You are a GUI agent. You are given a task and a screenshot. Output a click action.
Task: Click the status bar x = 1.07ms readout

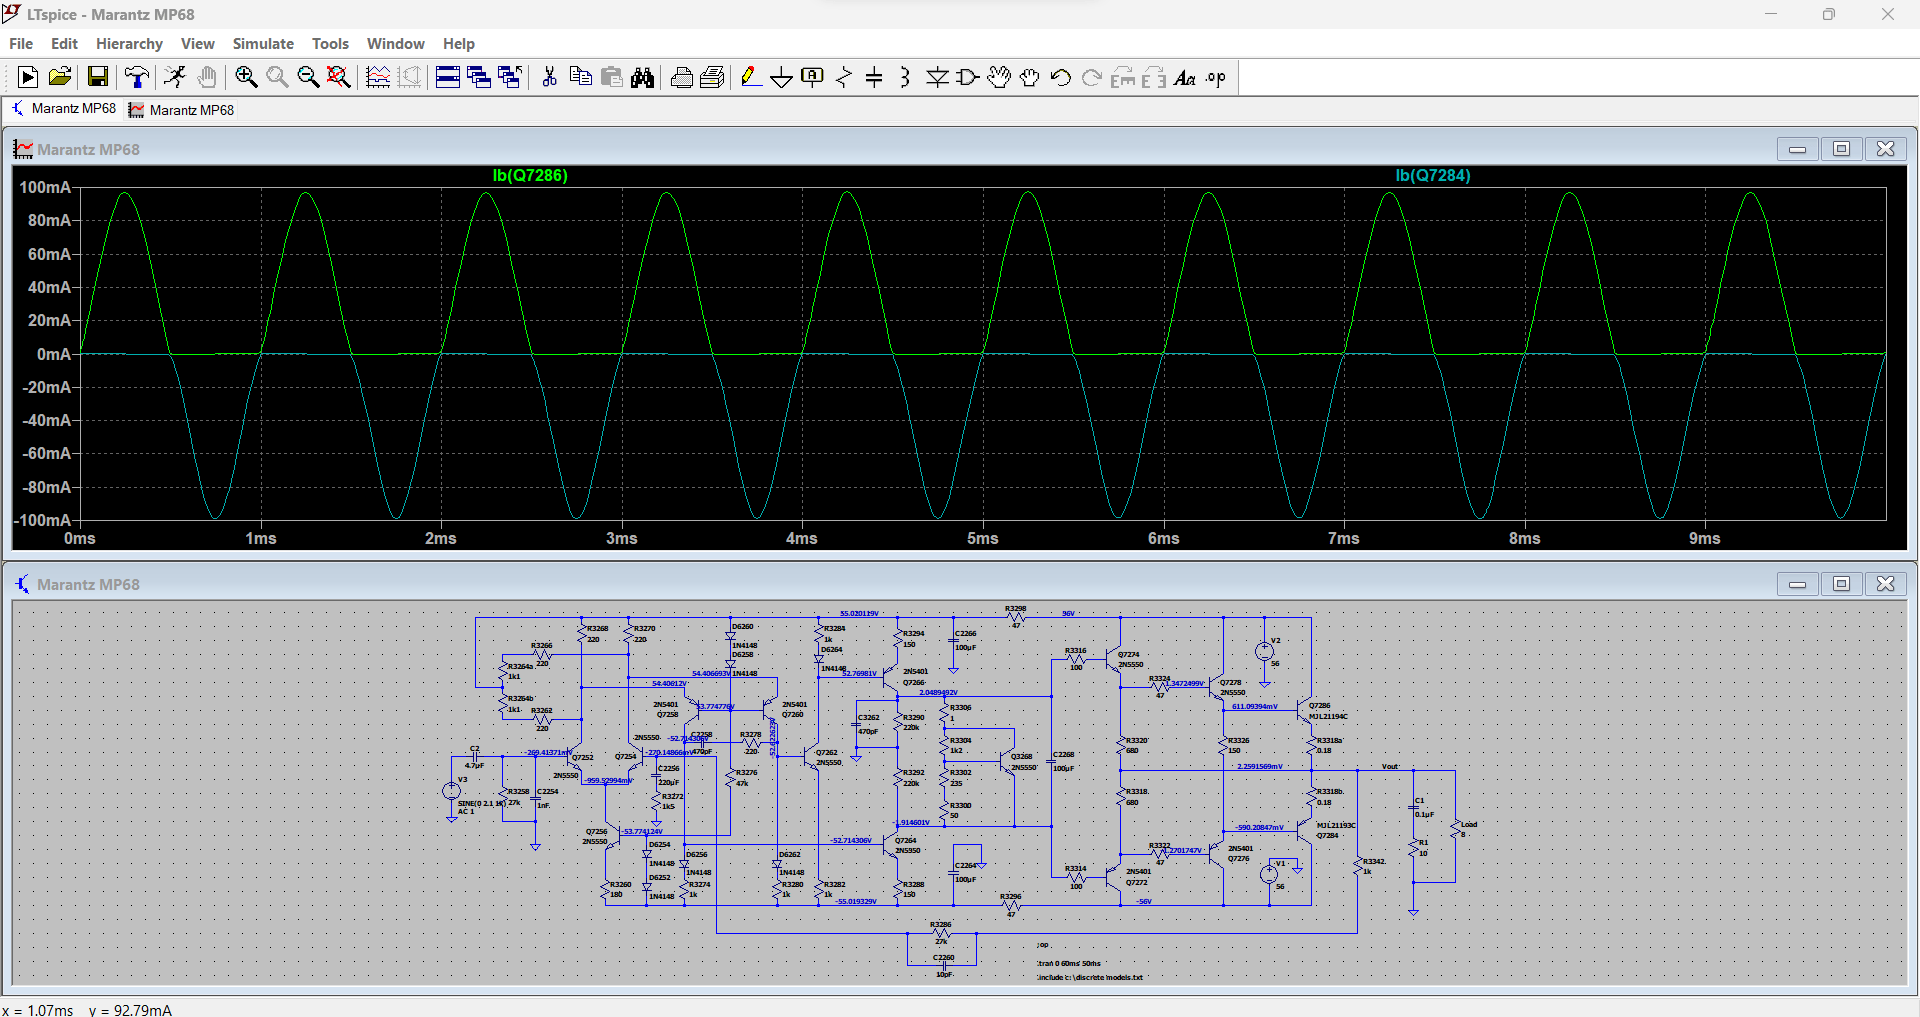click(x=38, y=1010)
